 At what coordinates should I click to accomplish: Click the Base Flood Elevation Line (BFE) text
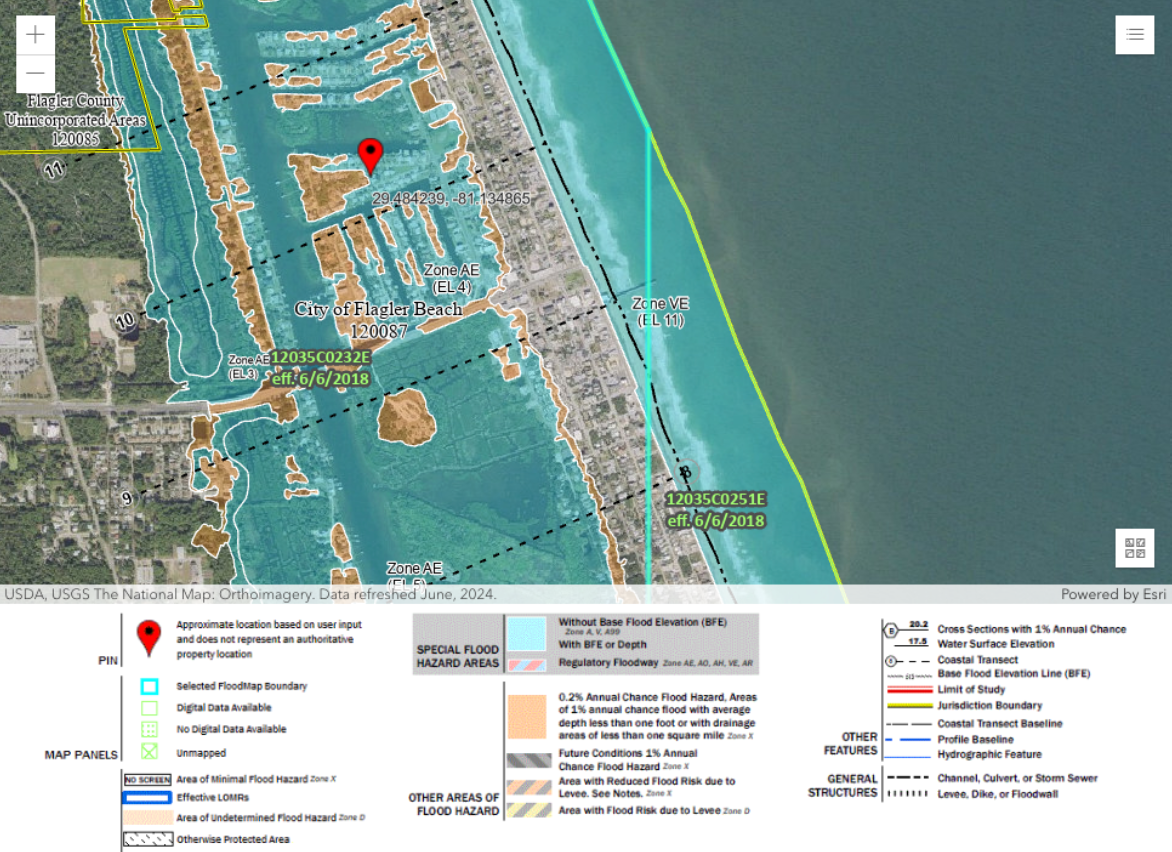1014,673
